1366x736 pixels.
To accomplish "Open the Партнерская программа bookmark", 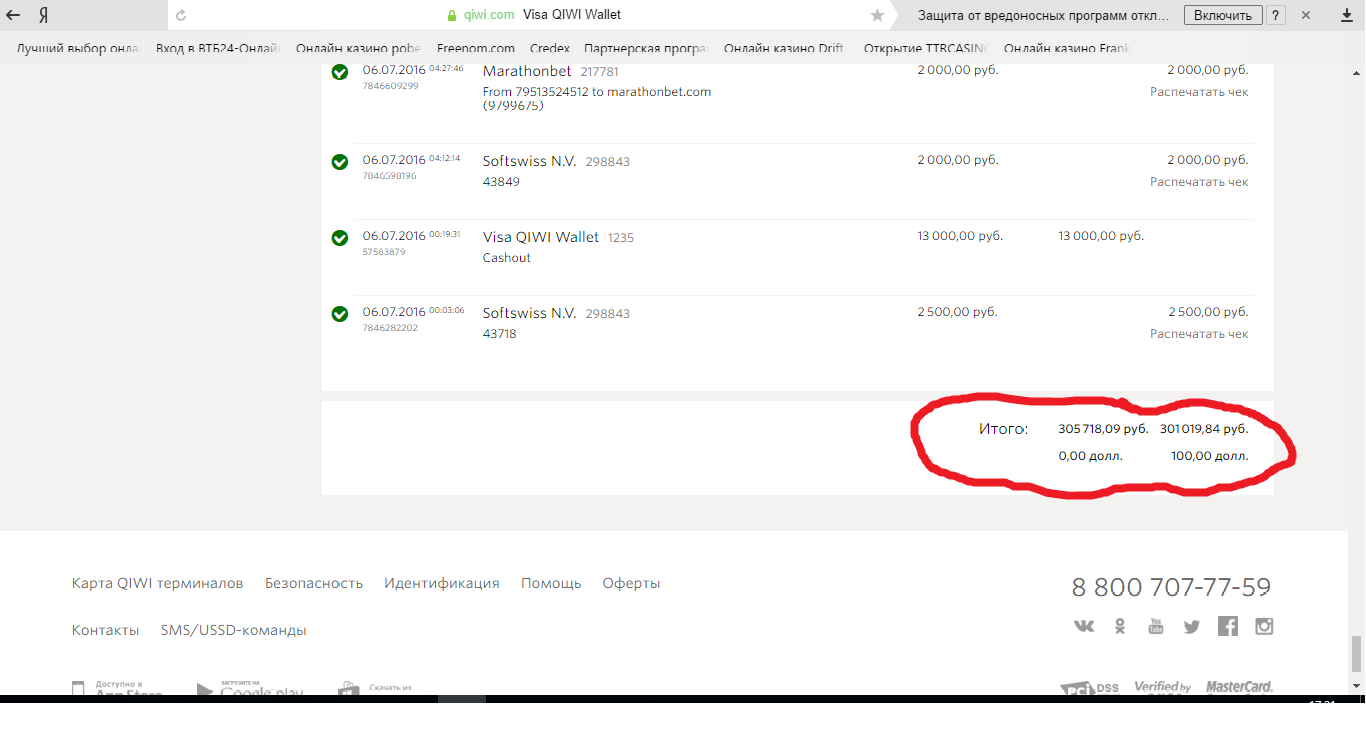I will pos(646,48).
